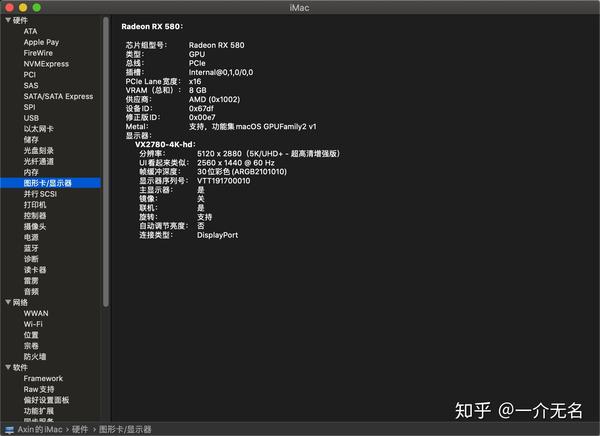
Task: Open the 摄像头 entry
Action: coord(35,226)
